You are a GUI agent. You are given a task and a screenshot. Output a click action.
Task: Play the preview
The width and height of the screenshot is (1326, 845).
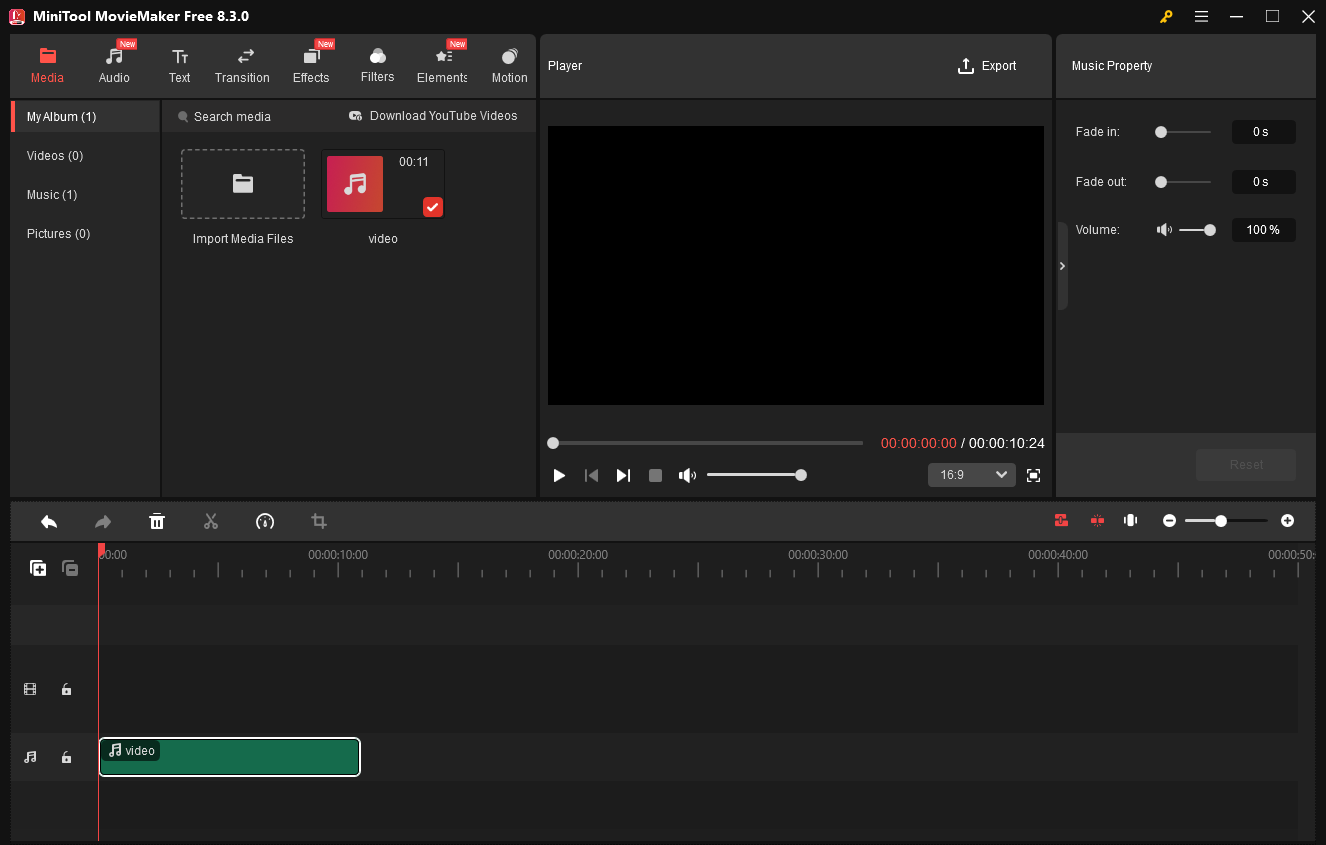pos(559,475)
